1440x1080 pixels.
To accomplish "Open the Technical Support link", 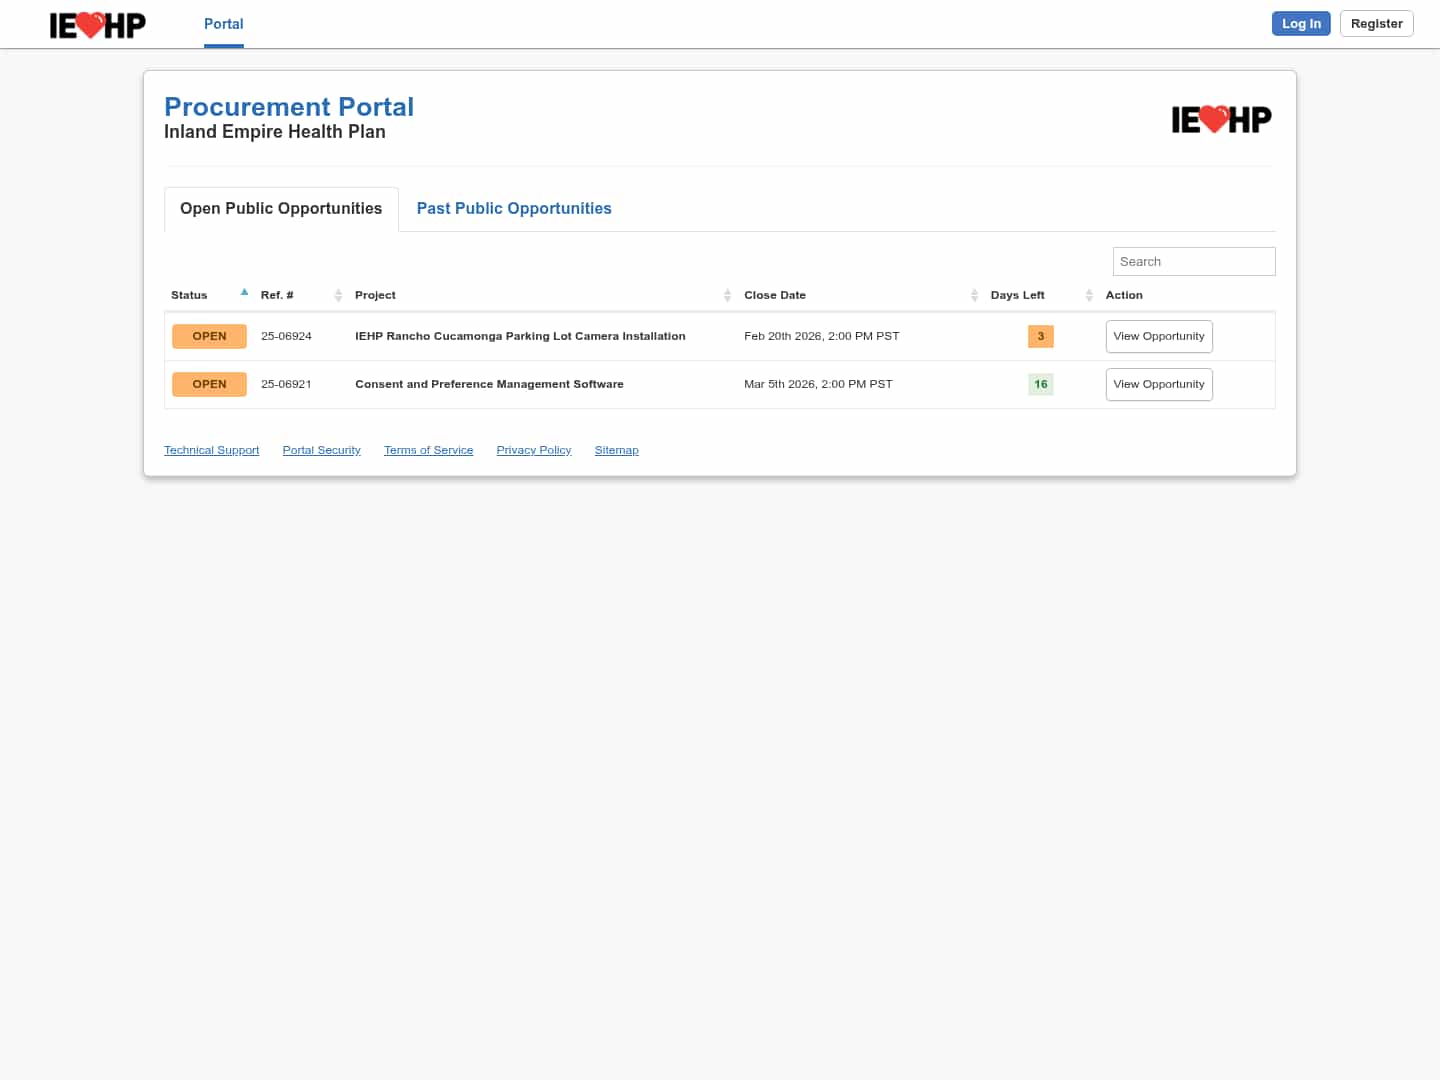I will [x=211, y=451].
